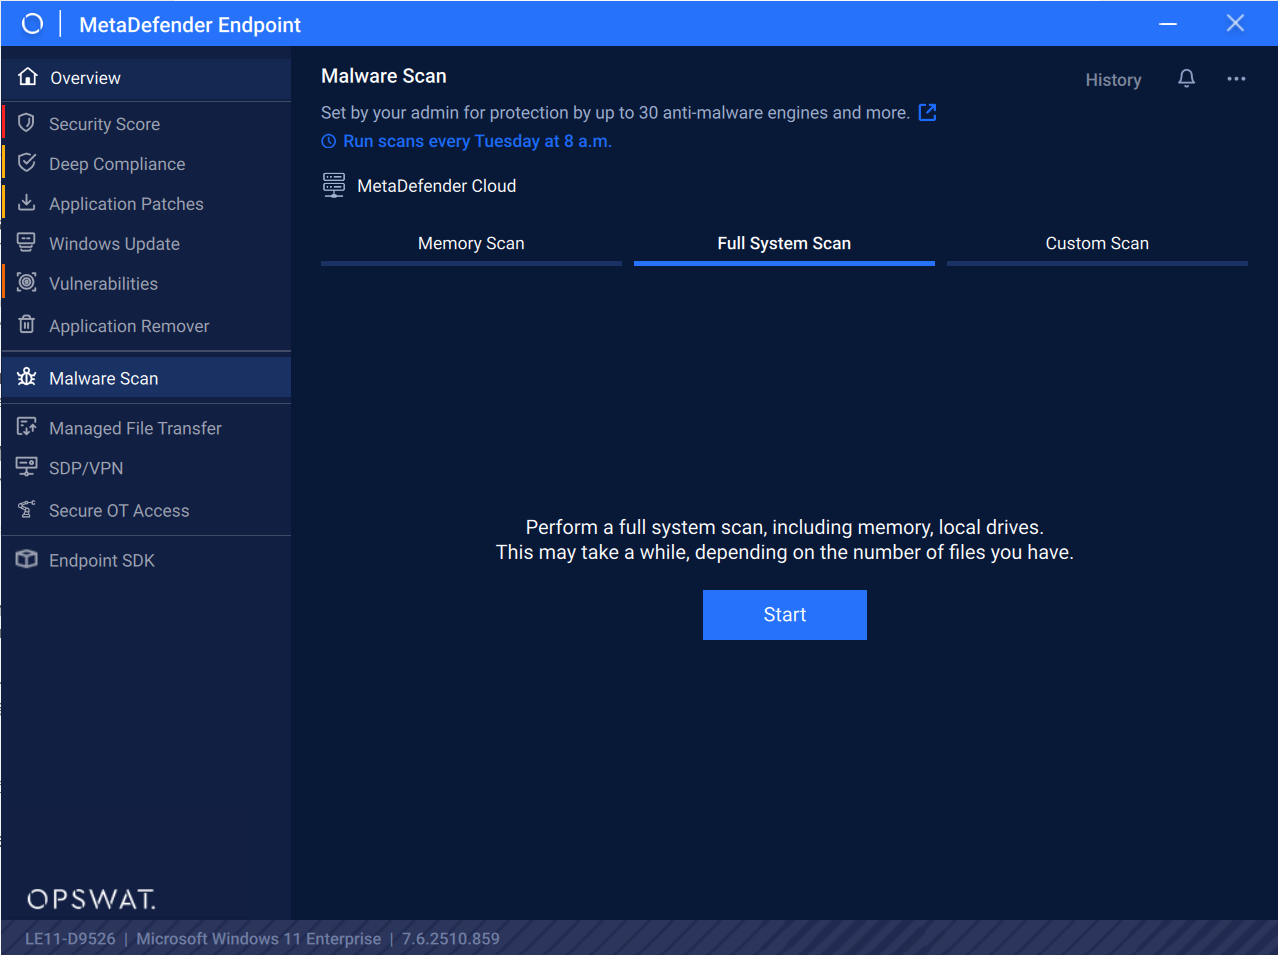1278x955 pixels.
Task: Open Windows Update in the sidebar
Action: [114, 244]
